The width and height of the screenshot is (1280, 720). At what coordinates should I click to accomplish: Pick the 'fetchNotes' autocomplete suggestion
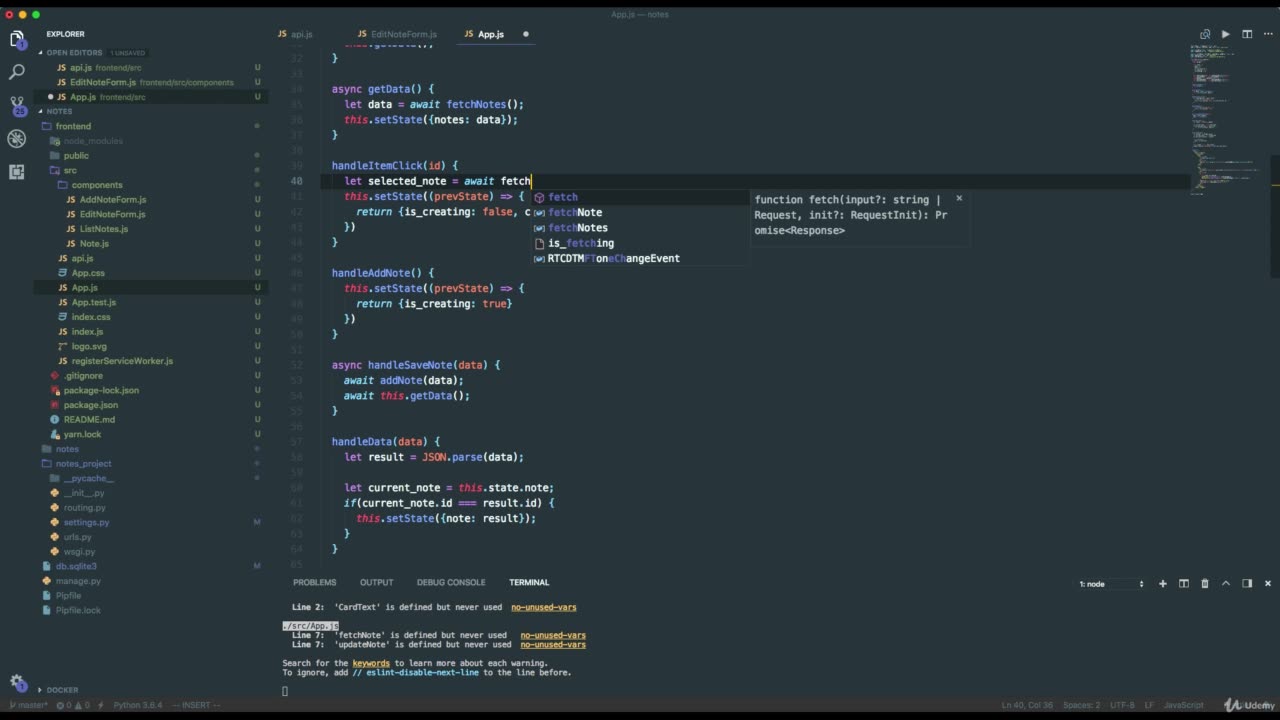coord(640,228)
